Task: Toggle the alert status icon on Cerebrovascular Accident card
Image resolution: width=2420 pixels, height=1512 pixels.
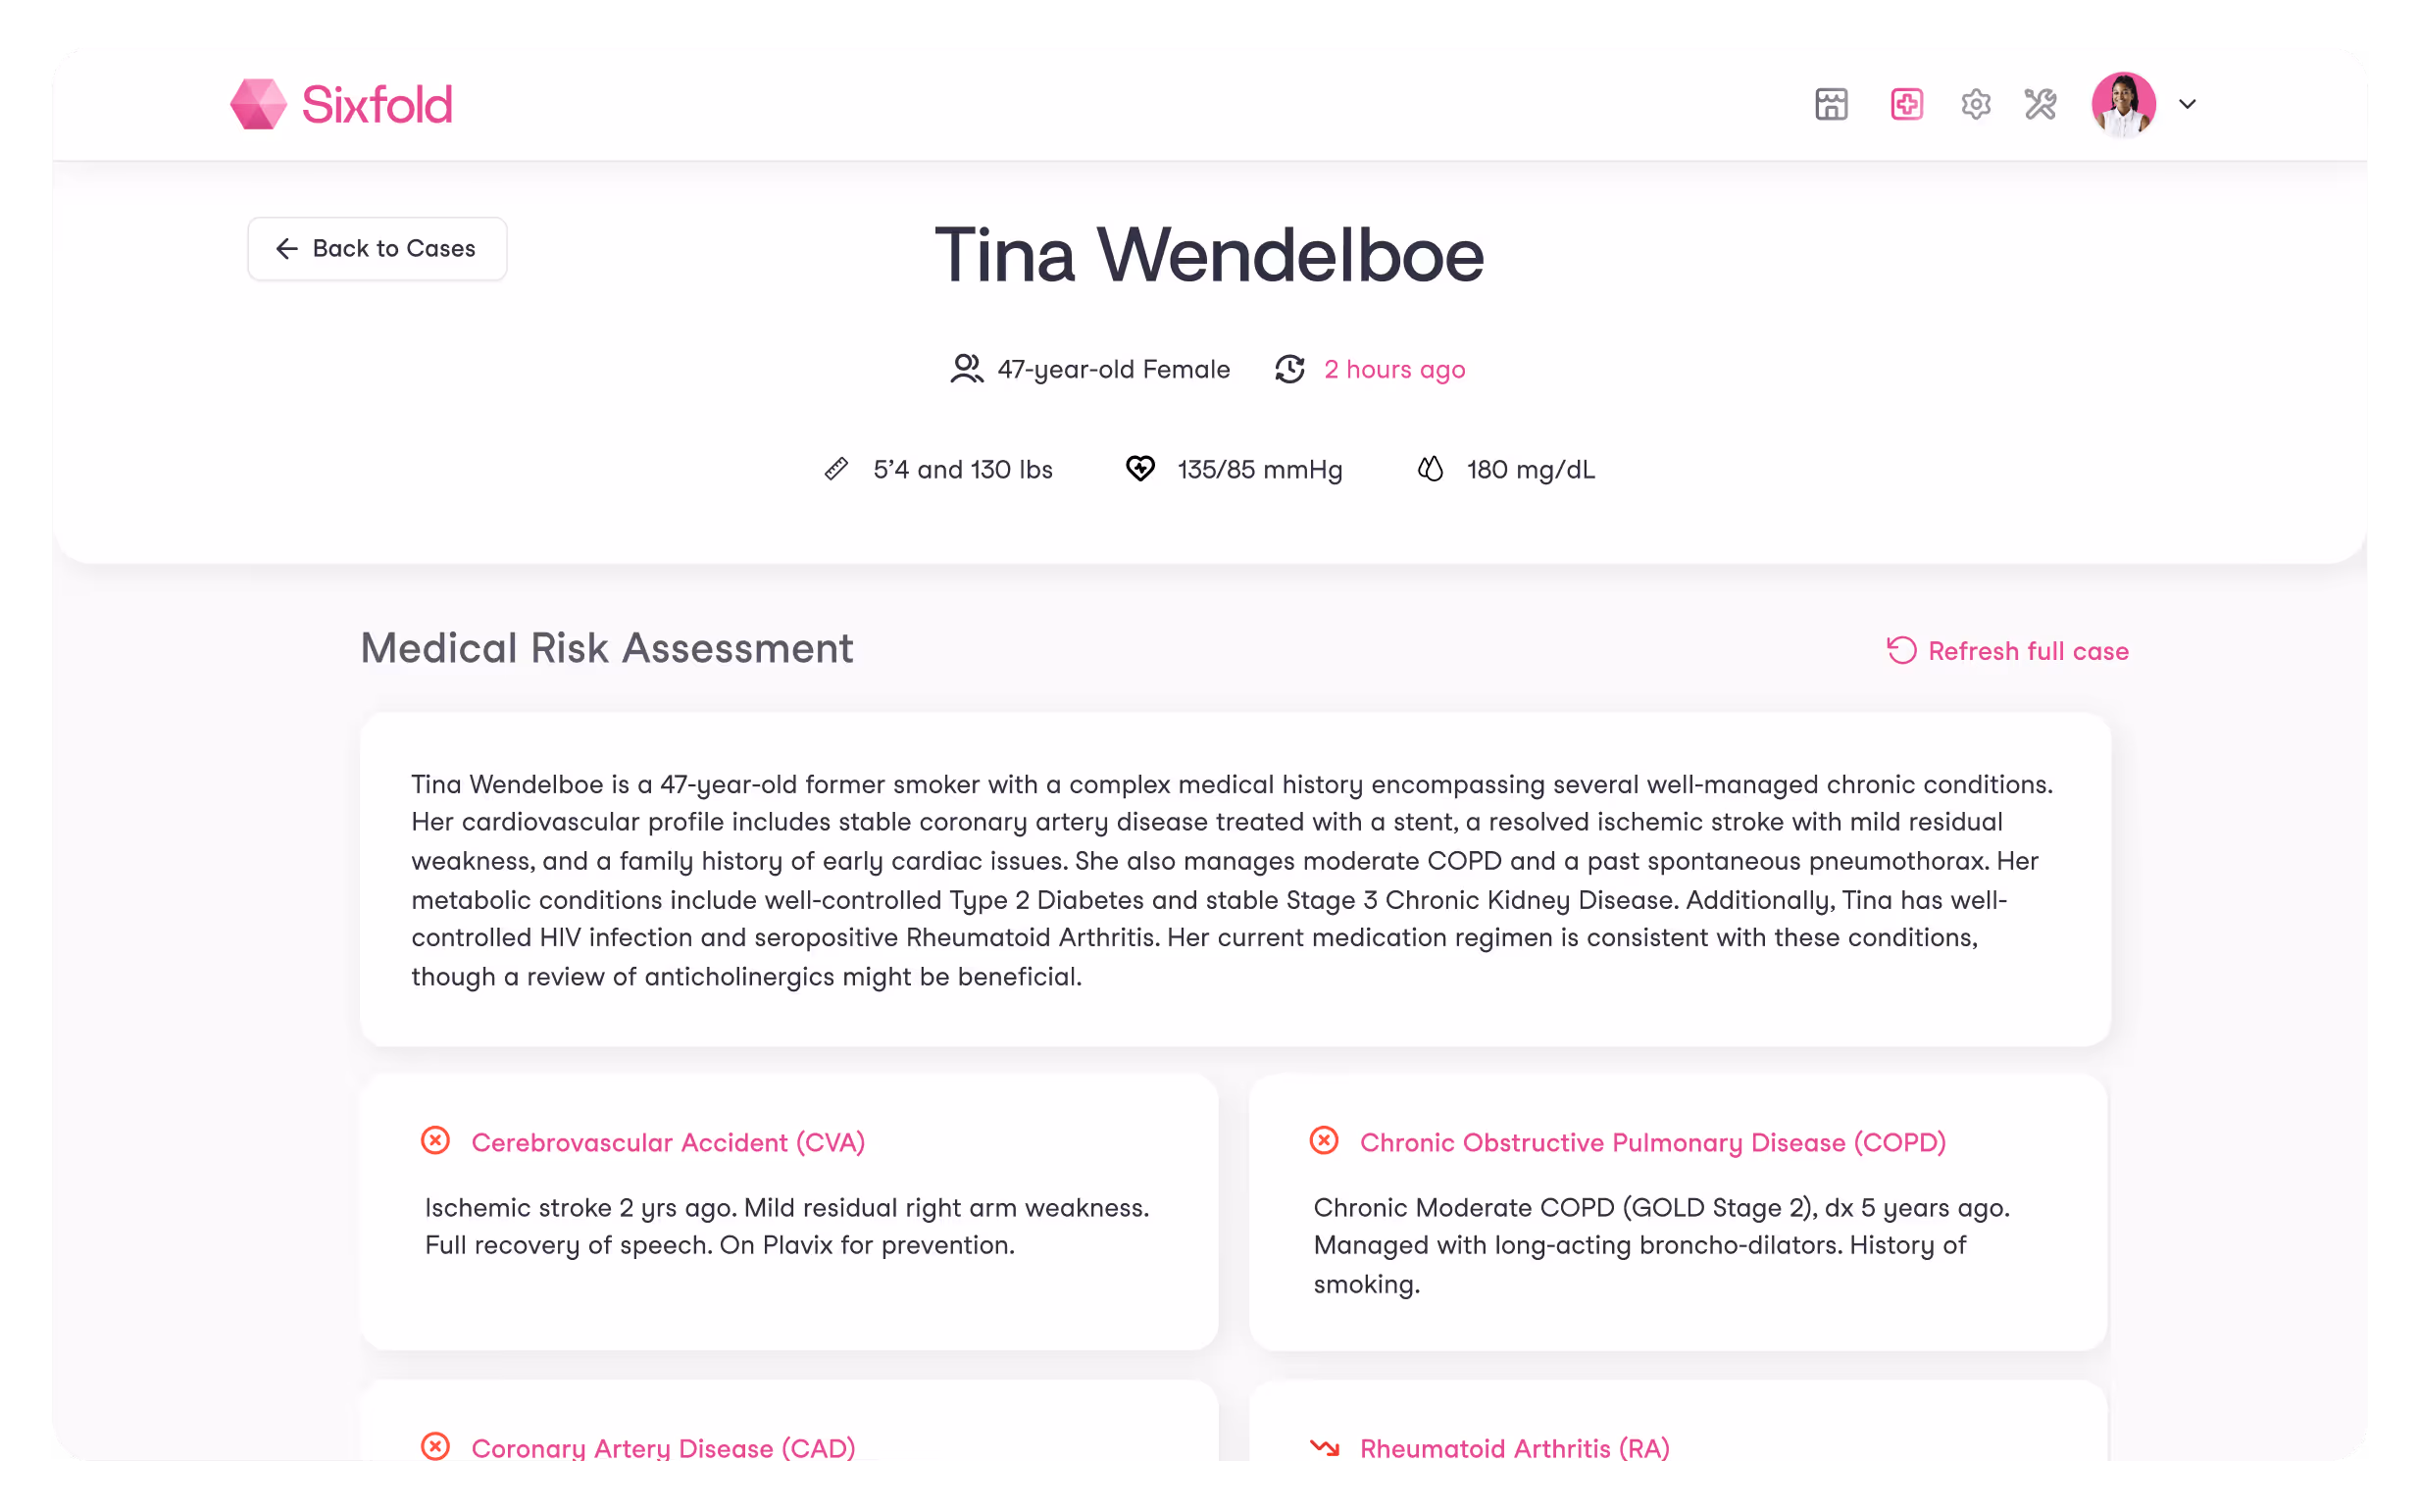Action: 437,1140
